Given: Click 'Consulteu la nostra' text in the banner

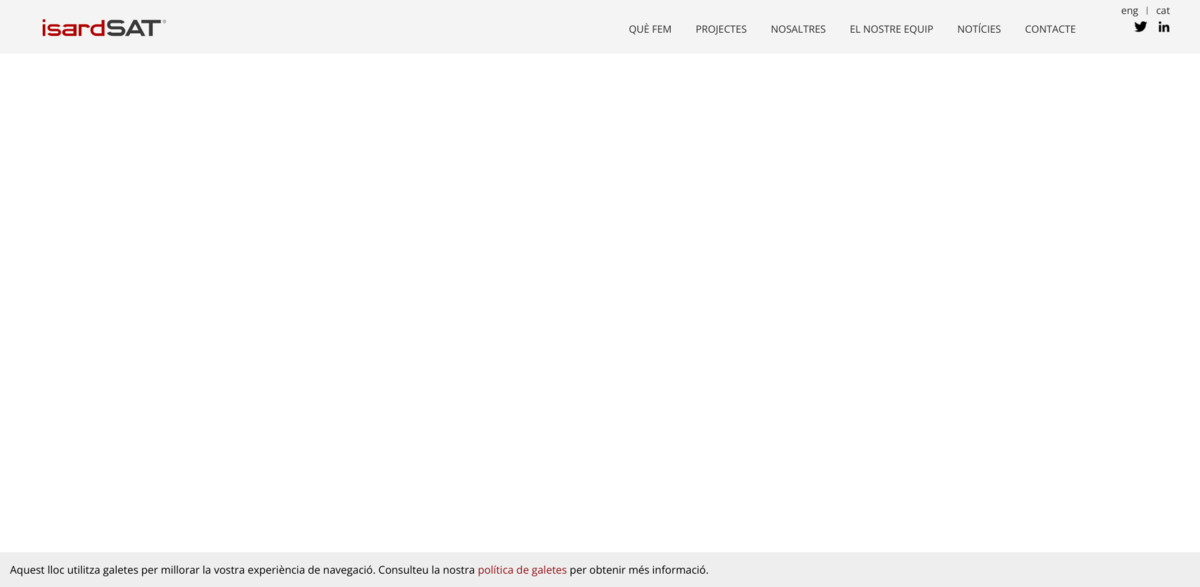Looking at the screenshot, I should (426, 570).
